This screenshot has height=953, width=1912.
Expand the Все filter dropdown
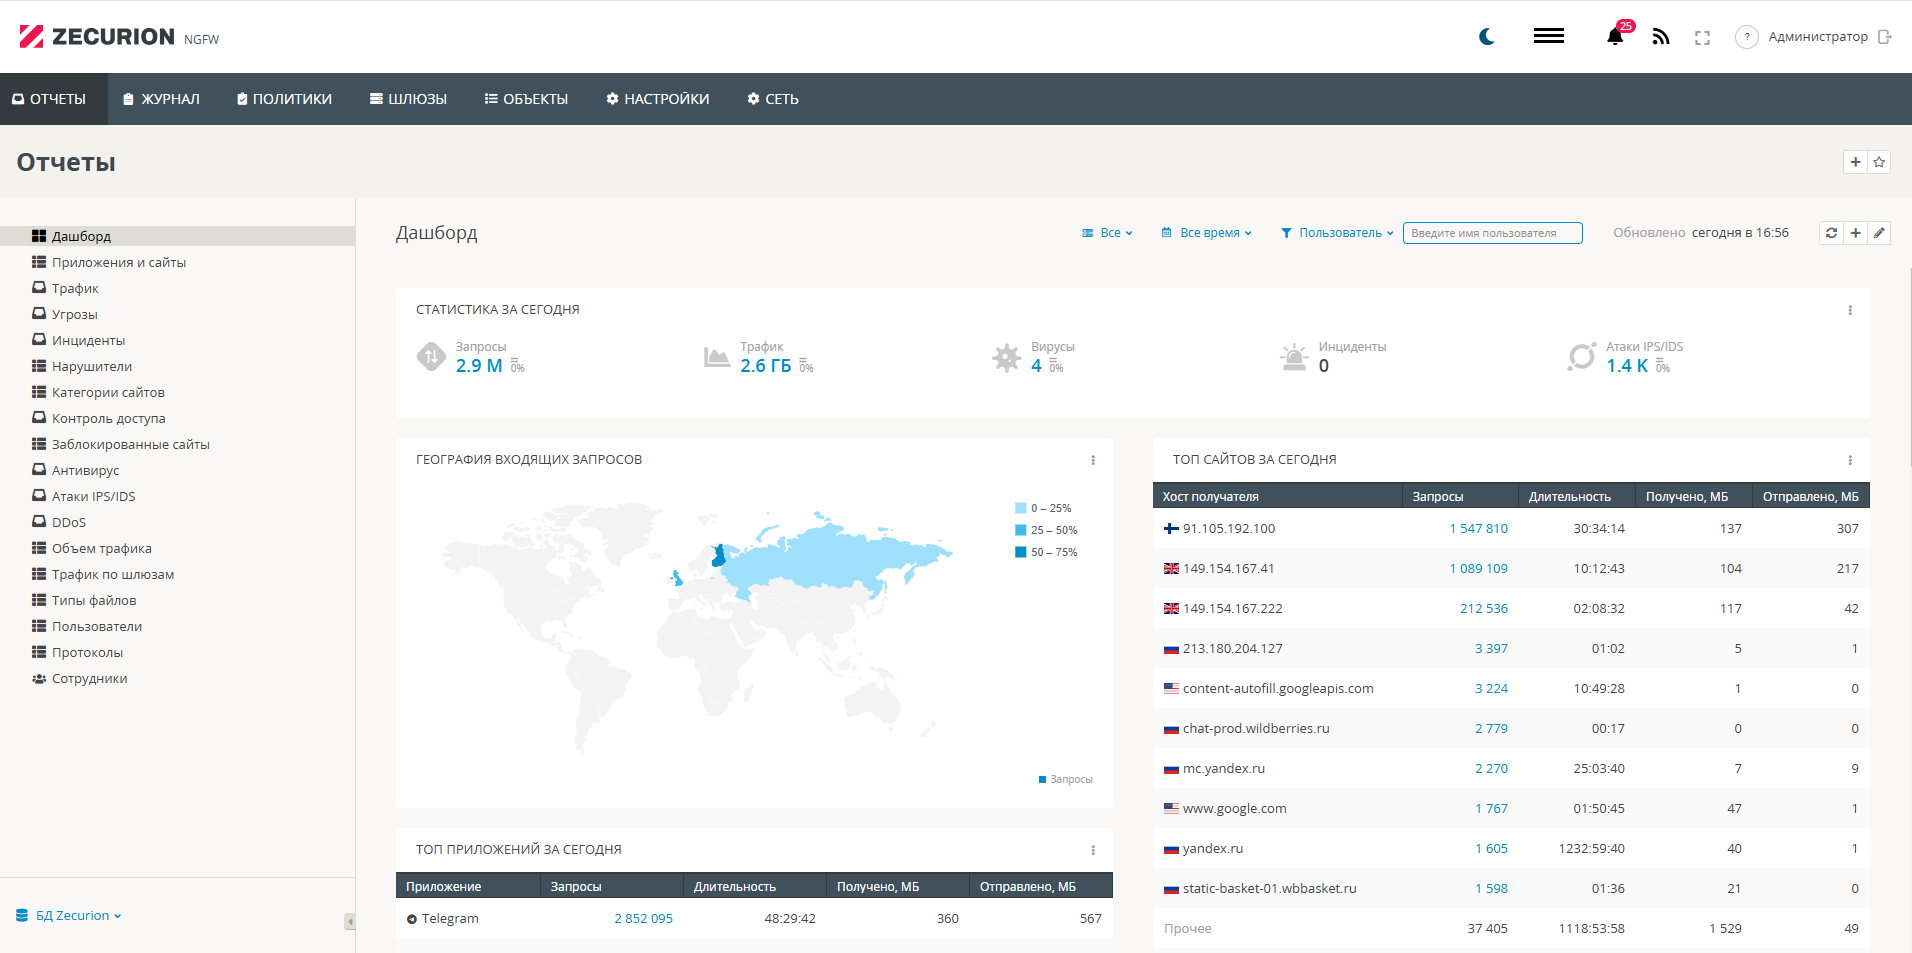(1108, 233)
